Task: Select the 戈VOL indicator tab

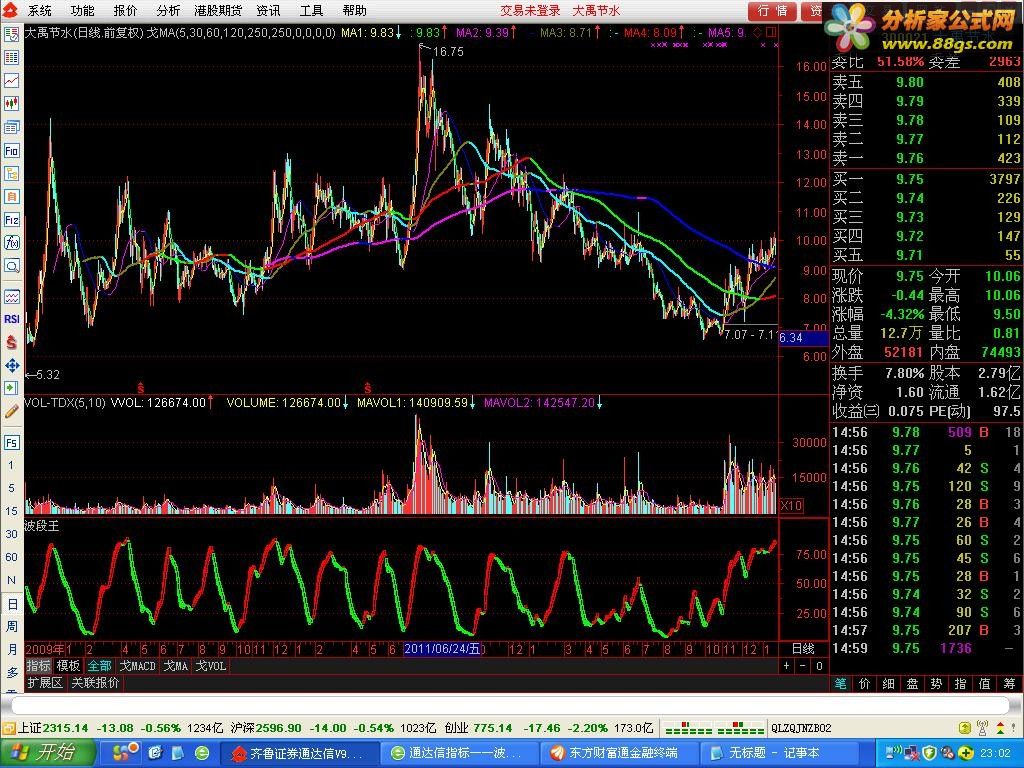Action: tap(211, 666)
